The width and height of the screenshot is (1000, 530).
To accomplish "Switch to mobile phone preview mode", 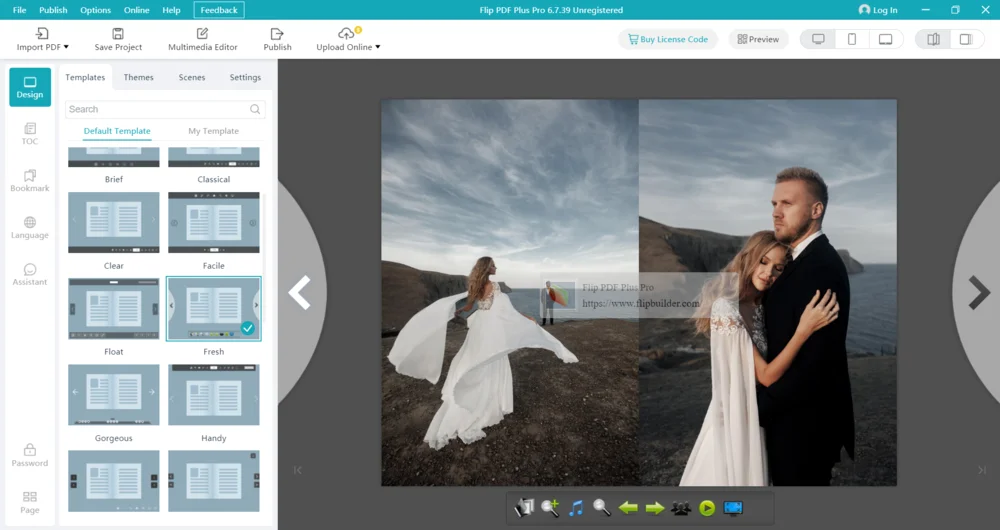I will coord(852,39).
